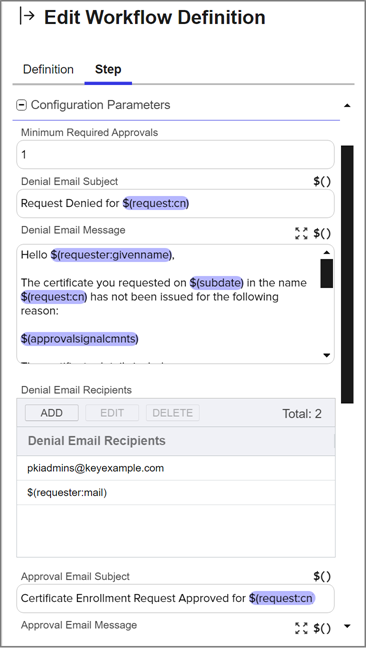Select the pkiadmins@keyexample.com recipient row
The width and height of the screenshot is (366, 648).
176,468
